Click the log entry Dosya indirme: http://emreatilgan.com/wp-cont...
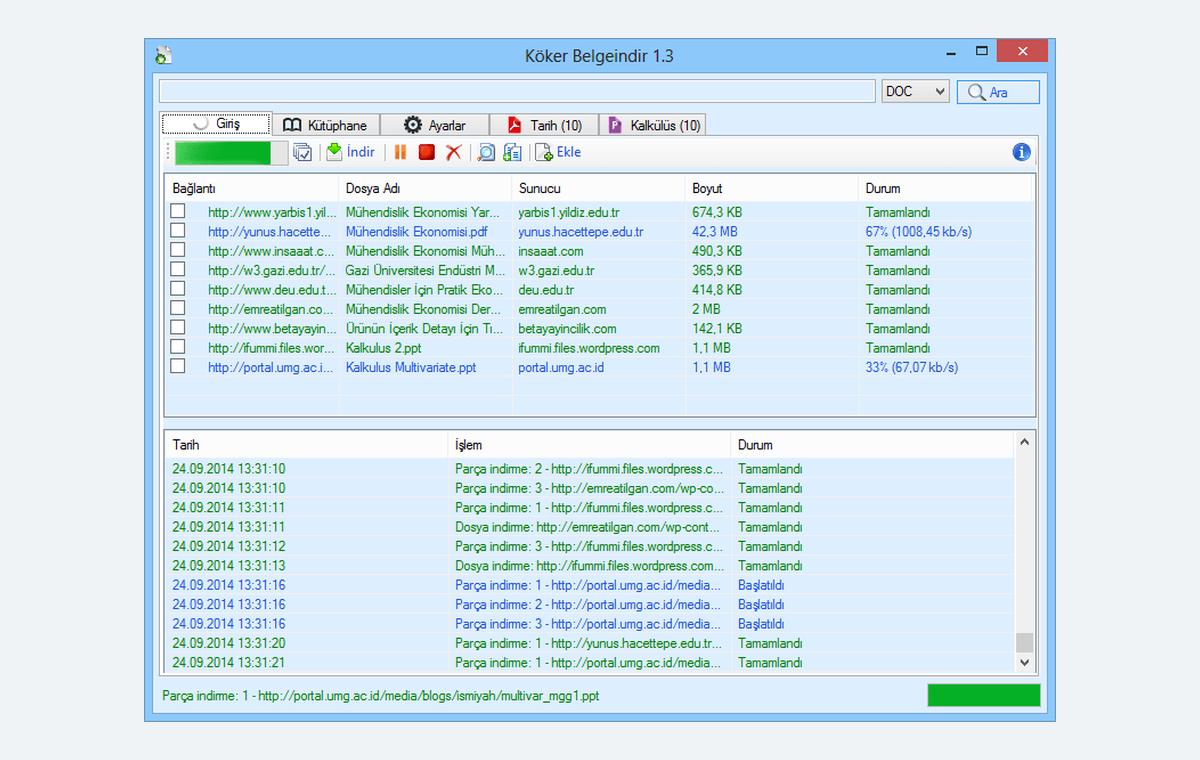The width and height of the screenshot is (1200, 760). pyautogui.click(x=589, y=526)
